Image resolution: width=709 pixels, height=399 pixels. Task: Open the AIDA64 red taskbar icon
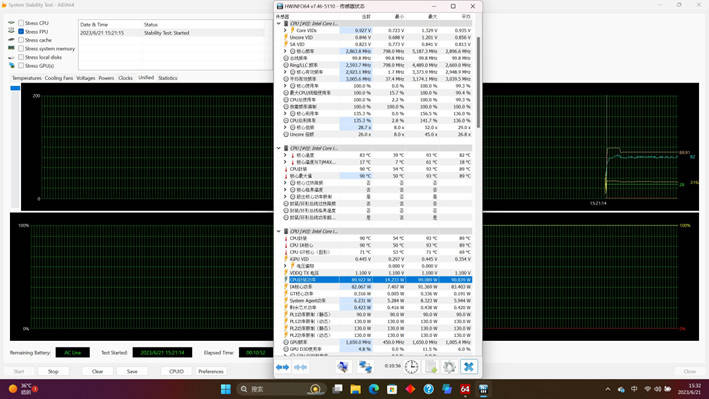coord(465,389)
